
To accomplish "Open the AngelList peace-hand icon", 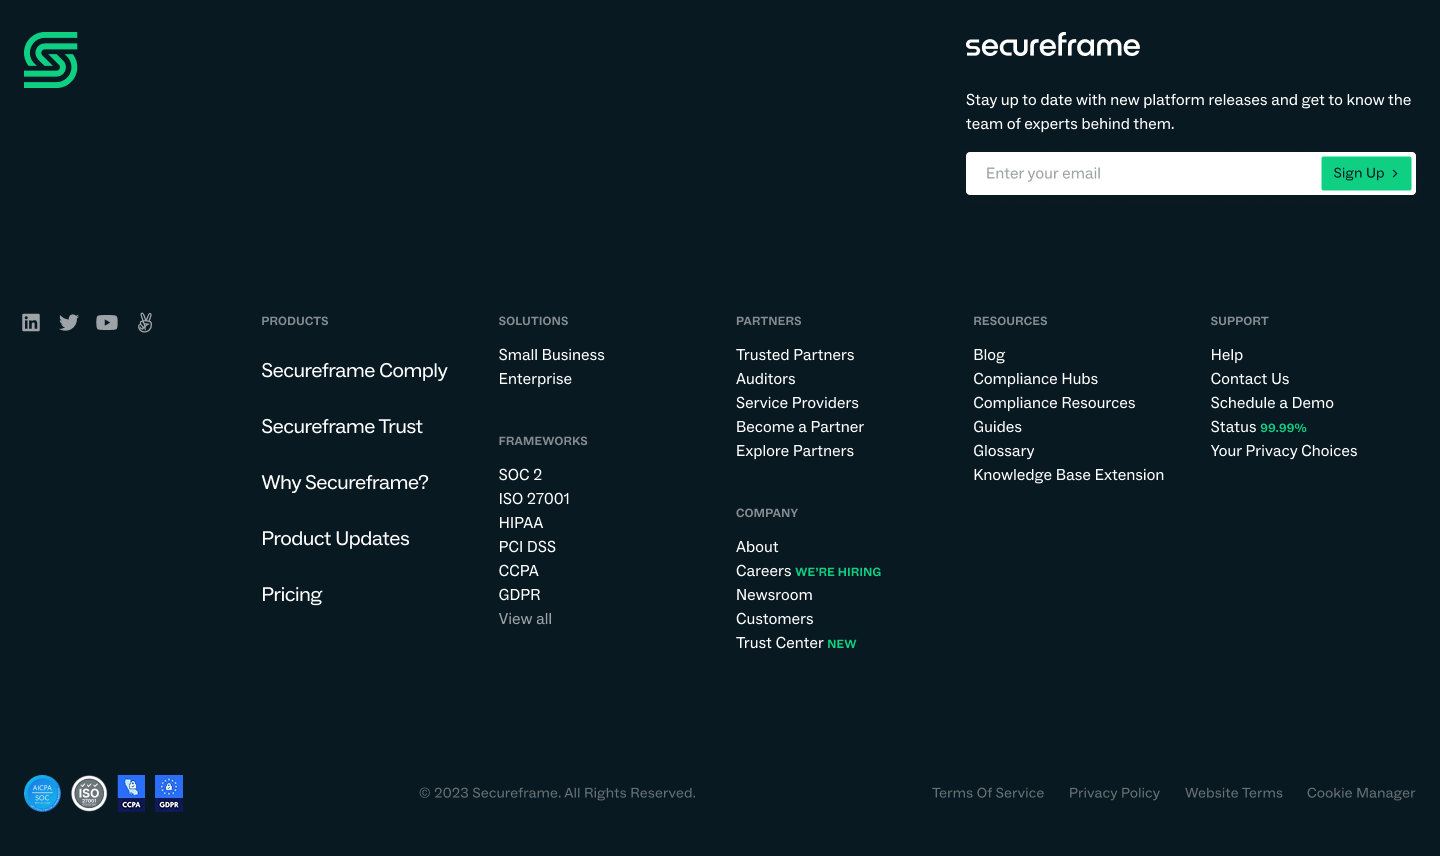I will pos(145,322).
